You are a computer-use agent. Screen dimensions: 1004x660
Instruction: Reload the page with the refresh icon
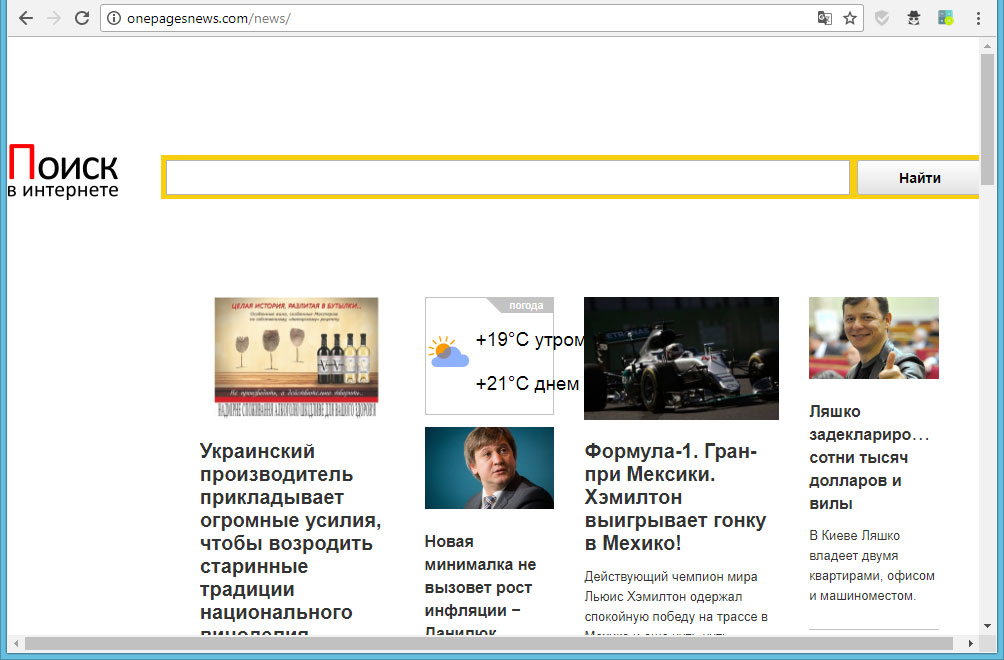tap(82, 18)
